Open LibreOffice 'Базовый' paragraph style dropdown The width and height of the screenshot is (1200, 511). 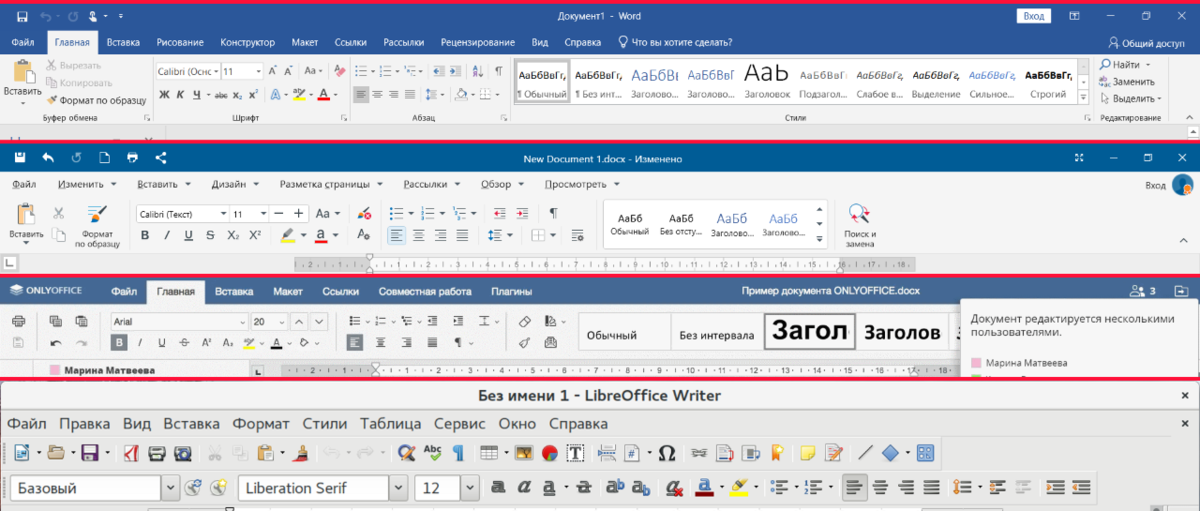pyautogui.click(x=170, y=488)
